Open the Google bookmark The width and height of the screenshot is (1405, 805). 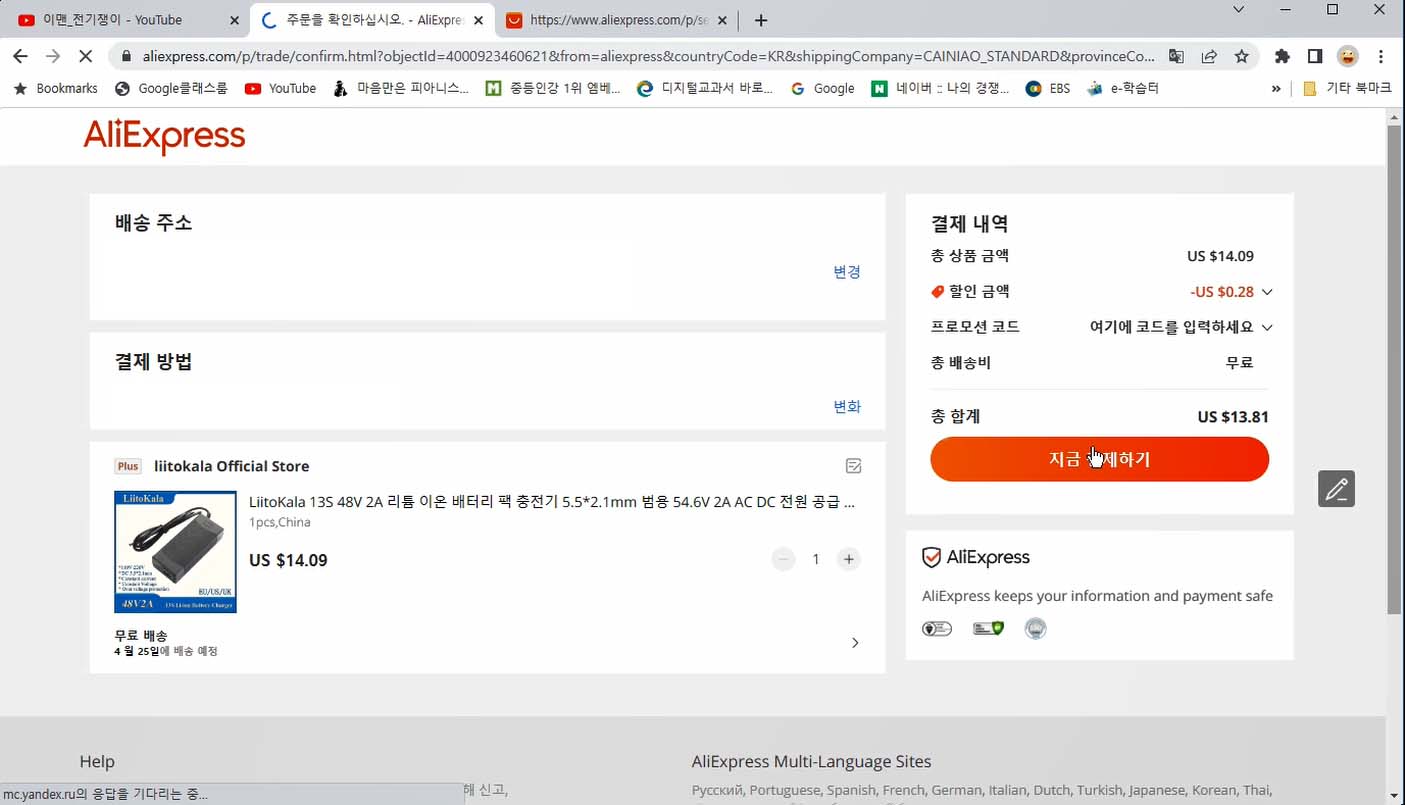[x=822, y=88]
